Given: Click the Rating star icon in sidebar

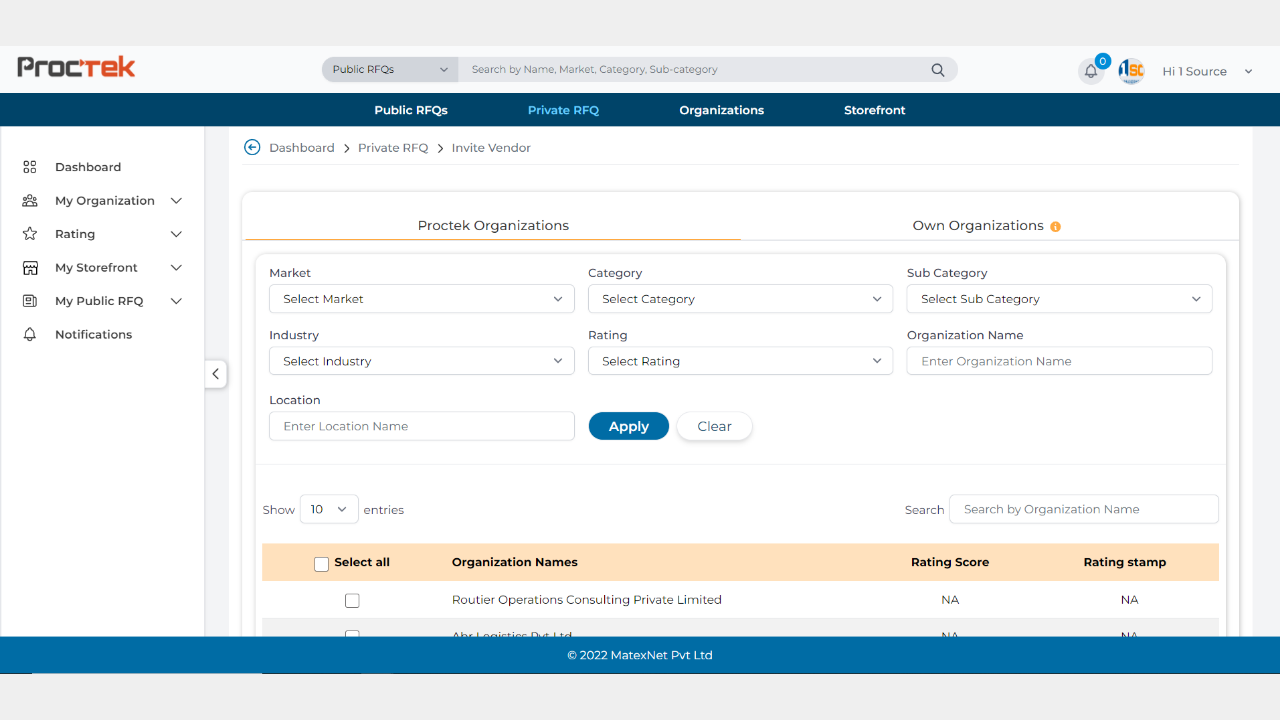Looking at the screenshot, I should pos(30,234).
